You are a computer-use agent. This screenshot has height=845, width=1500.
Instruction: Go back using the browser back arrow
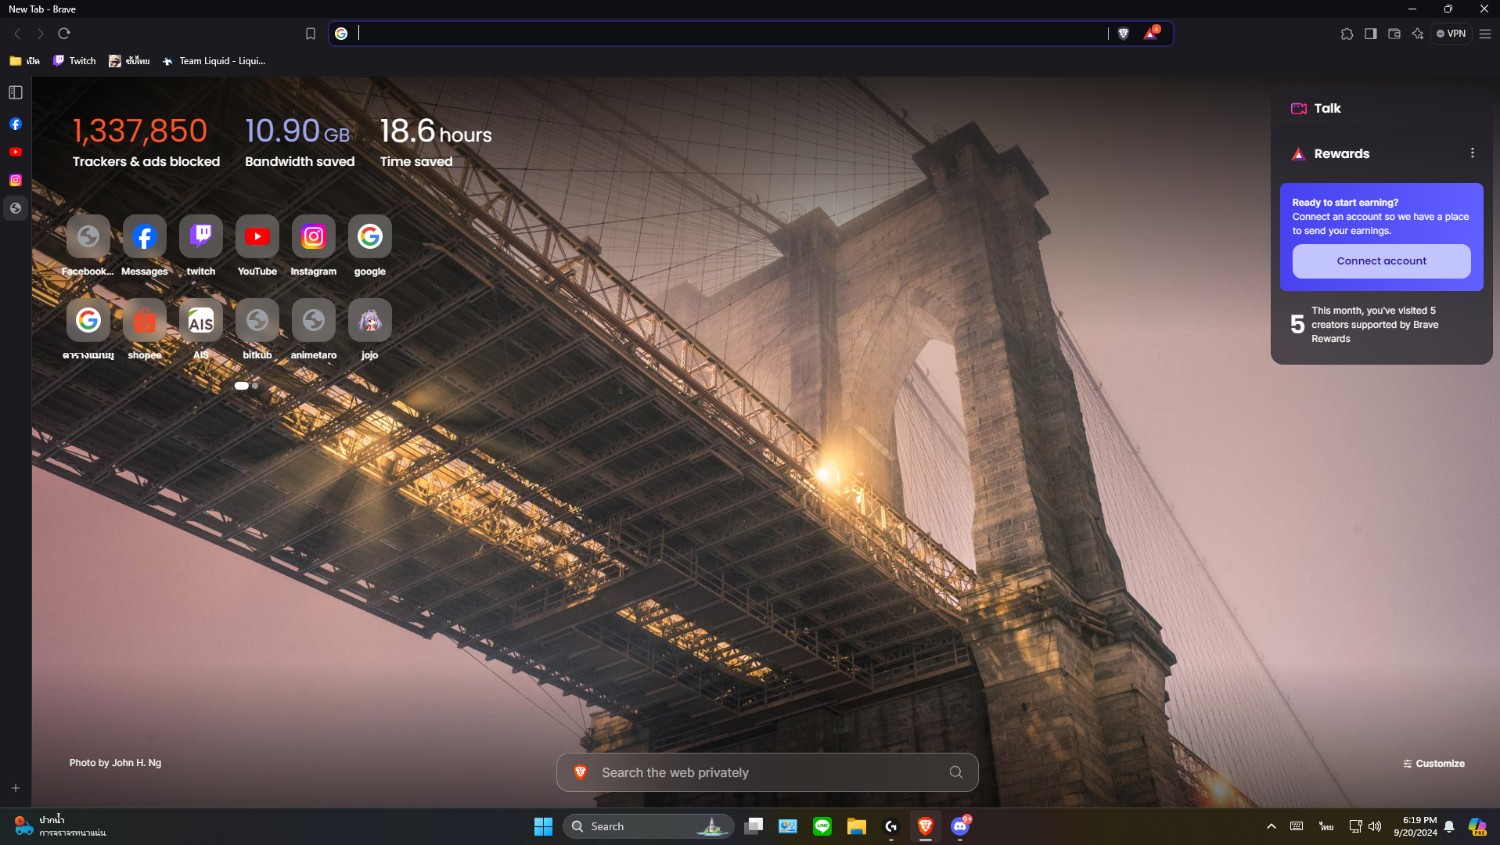(17, 33)
